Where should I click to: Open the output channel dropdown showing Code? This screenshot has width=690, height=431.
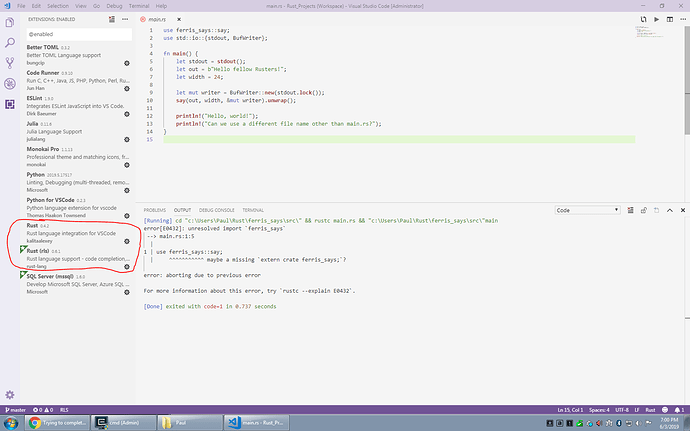pos(587,210)
